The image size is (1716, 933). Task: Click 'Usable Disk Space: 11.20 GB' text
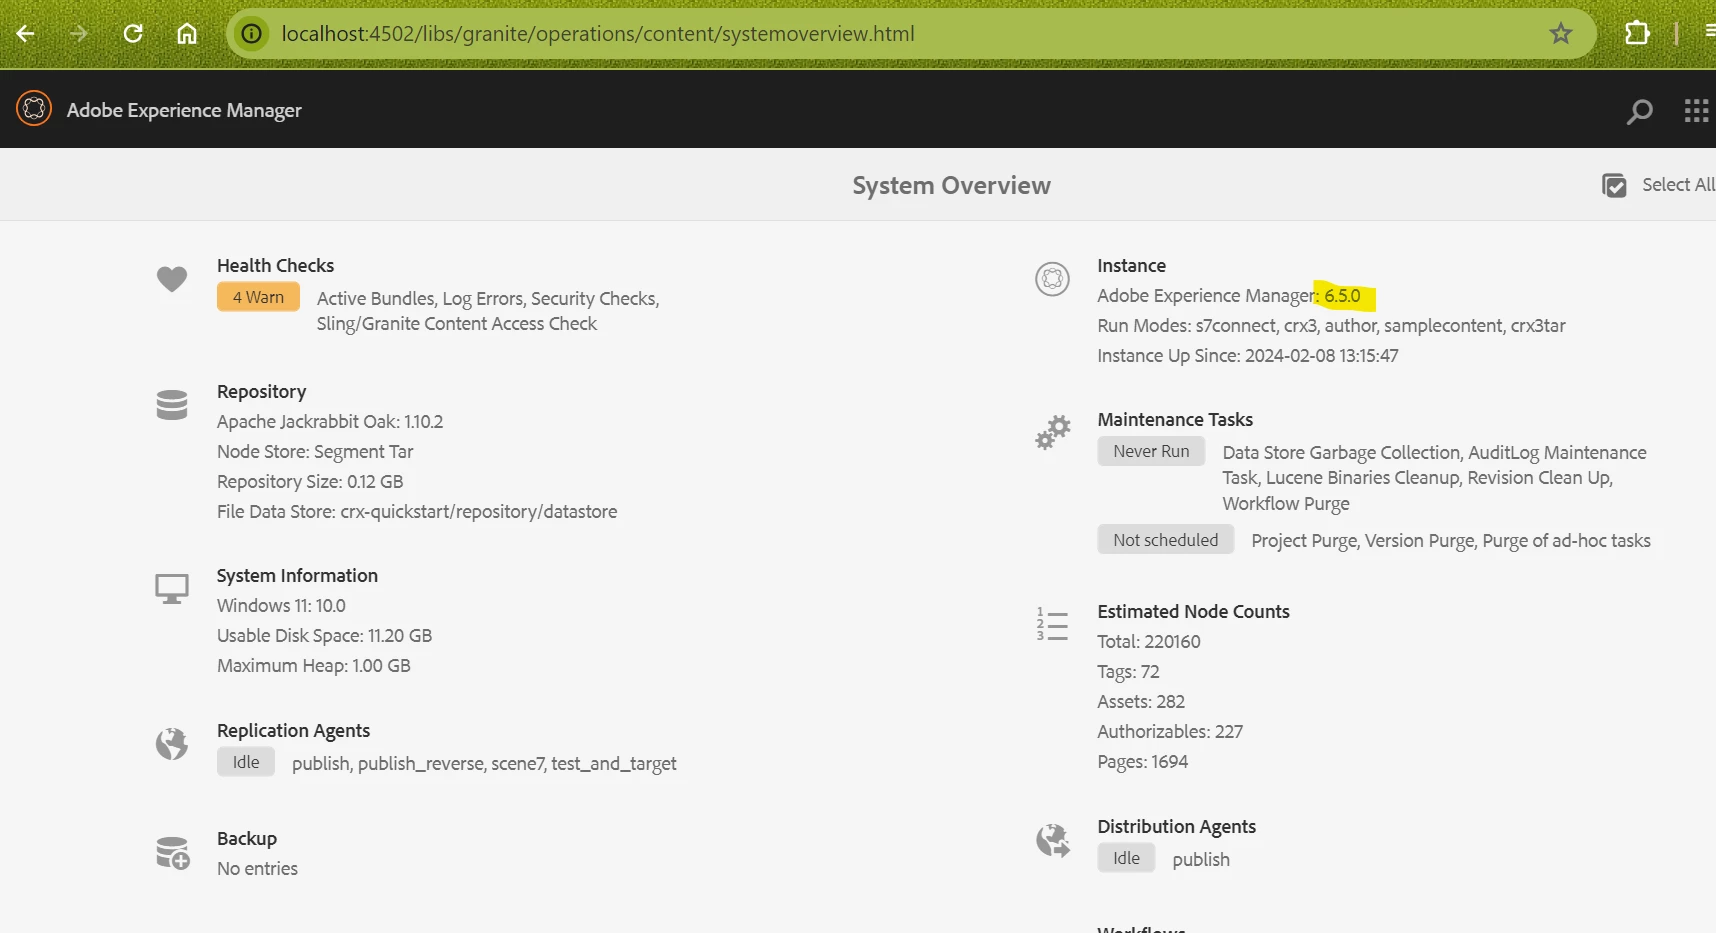324,636
